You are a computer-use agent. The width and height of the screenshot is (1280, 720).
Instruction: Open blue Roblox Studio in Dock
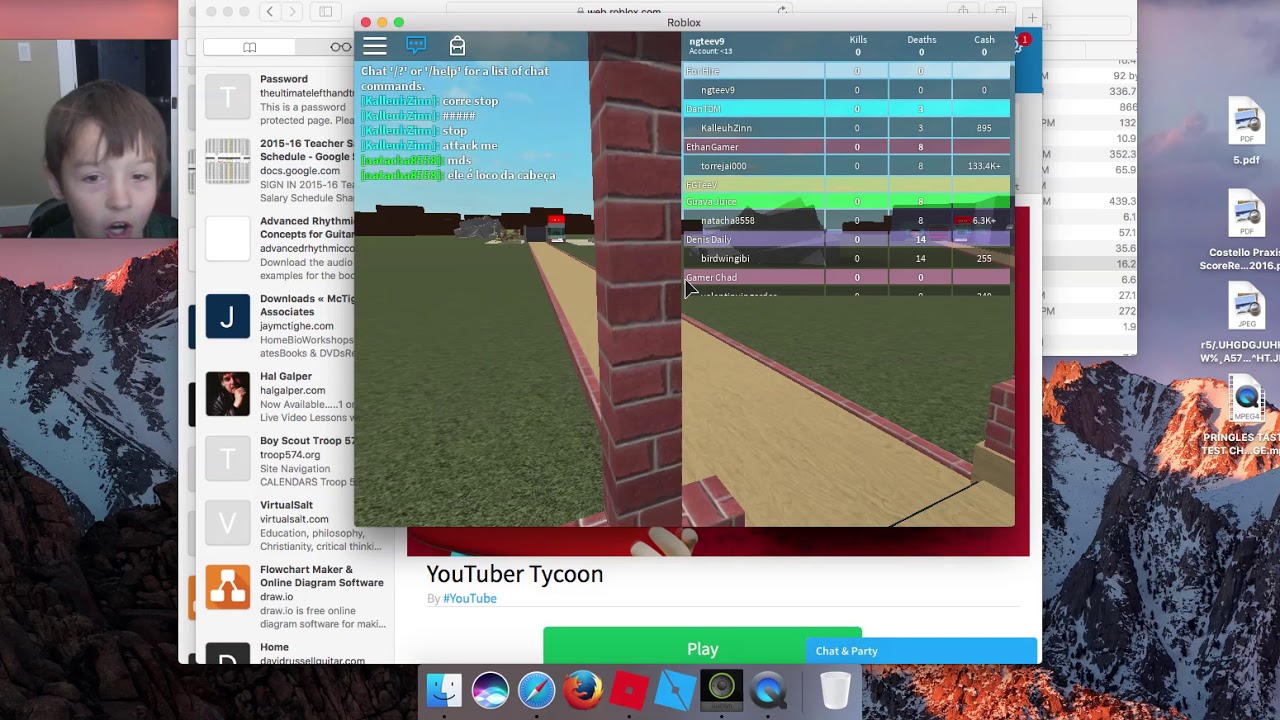click(x=676, y=690)
